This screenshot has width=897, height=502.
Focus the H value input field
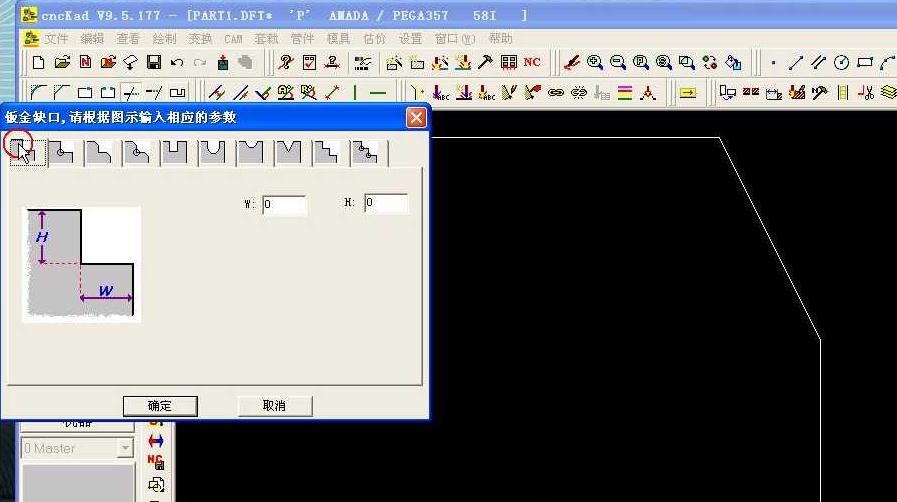(386, 202)
